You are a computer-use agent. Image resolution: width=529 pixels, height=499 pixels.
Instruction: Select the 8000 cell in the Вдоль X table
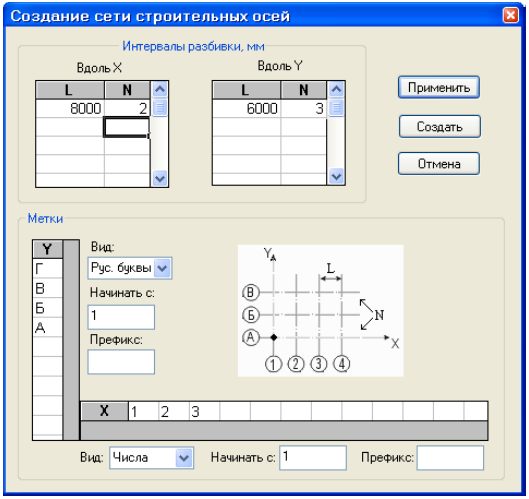click(70, 109)
